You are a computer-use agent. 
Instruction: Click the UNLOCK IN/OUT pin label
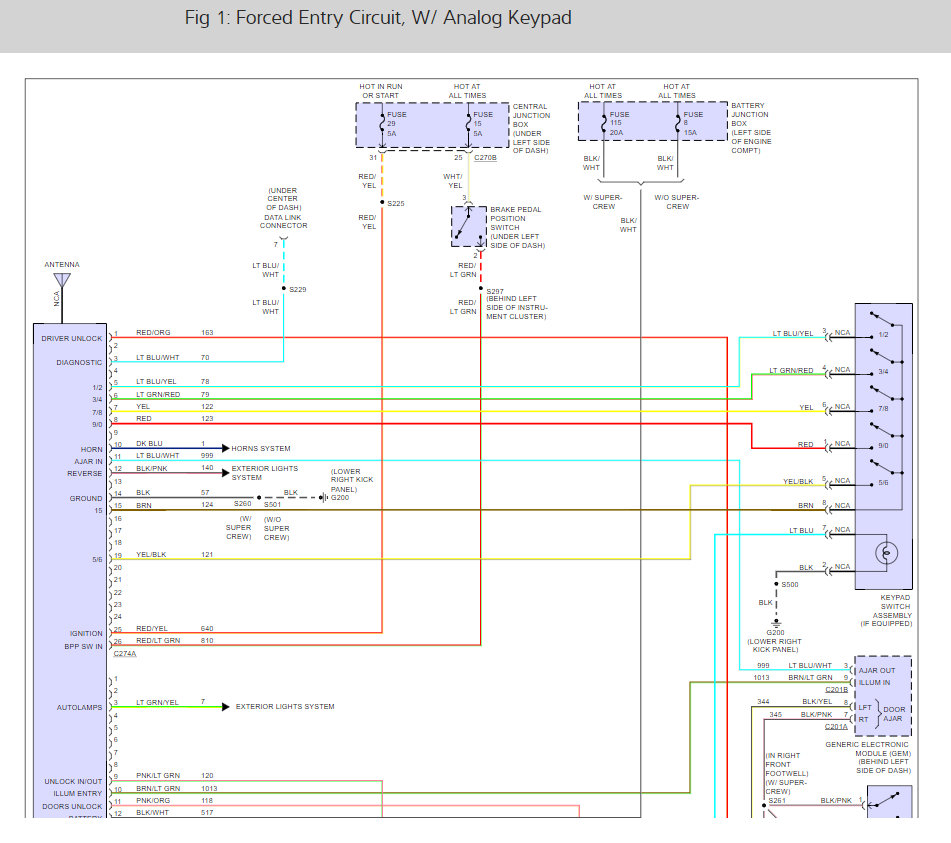73,781
